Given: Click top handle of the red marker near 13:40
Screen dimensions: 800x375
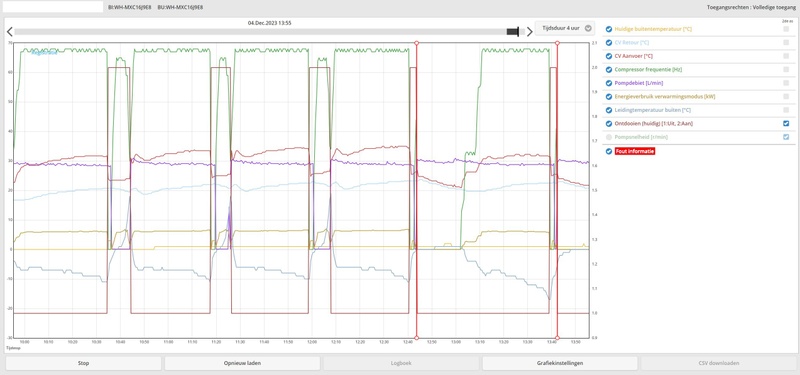Looking at the screenshot, I should (x=557, y=43).
